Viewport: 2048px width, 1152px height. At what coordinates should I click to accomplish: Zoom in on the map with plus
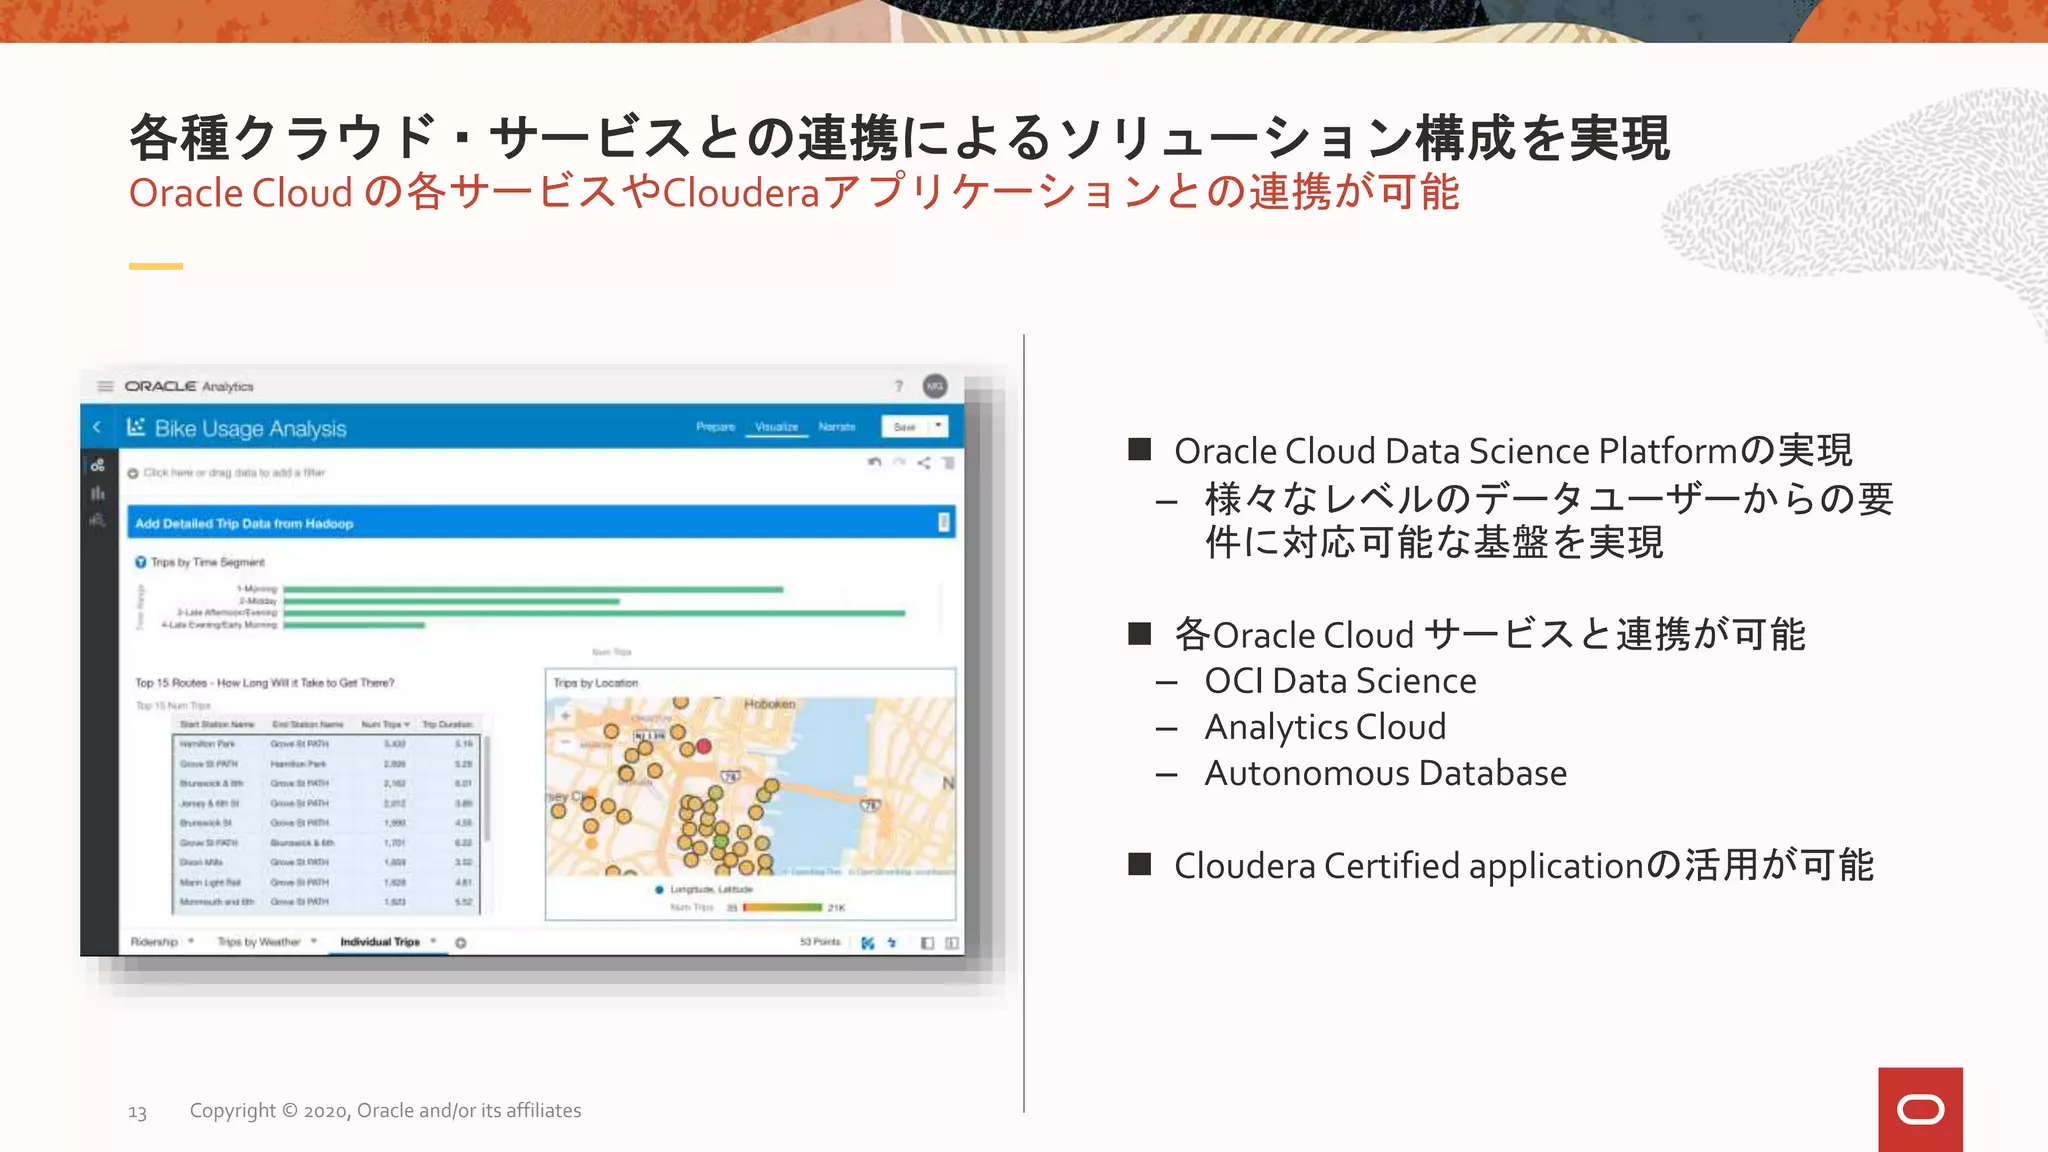click(566, 716)
